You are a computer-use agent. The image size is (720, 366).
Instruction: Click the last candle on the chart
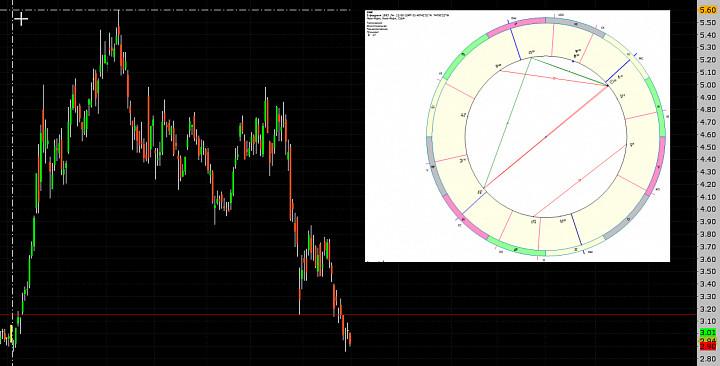[350, 339]
